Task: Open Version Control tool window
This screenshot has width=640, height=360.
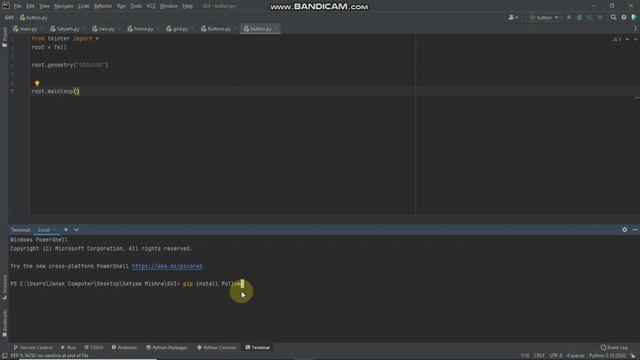Action: pos(33,348)
